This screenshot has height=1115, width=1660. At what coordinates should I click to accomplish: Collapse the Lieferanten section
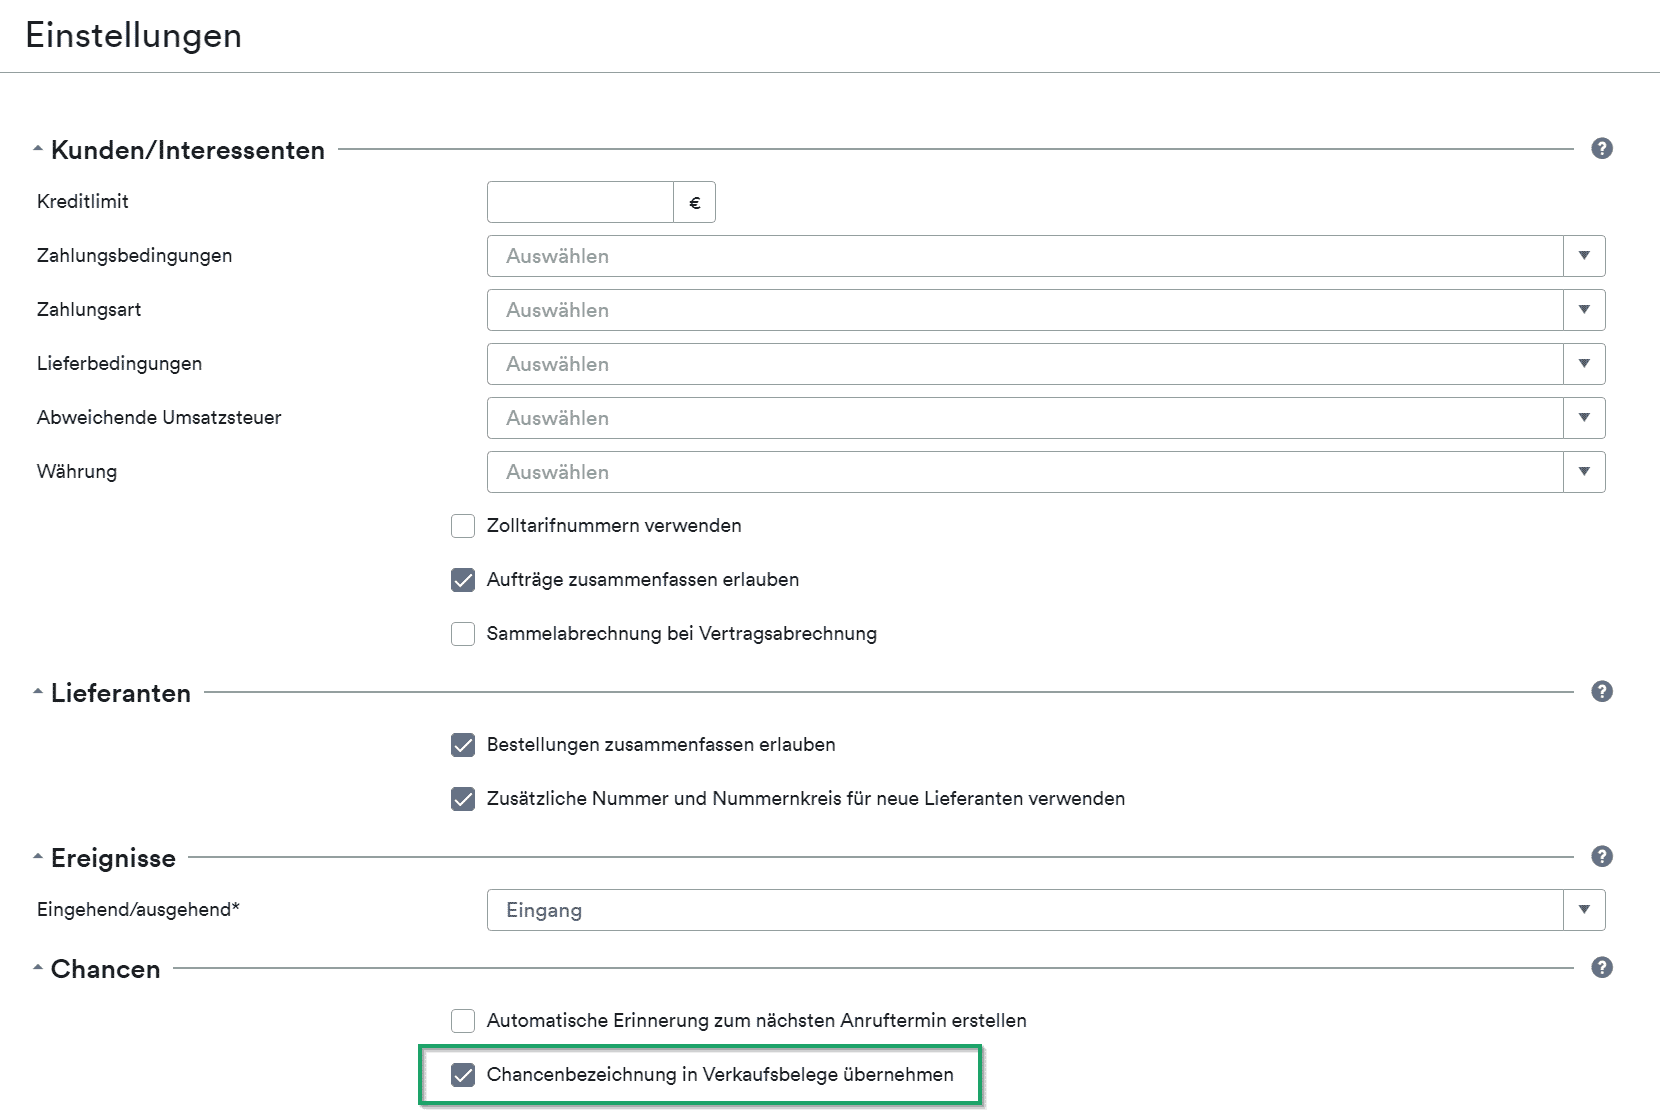tap(38, 693)
